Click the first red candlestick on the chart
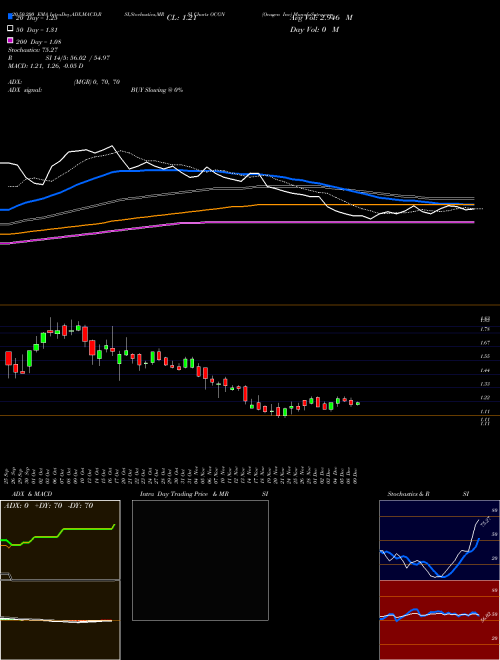This screenshot has width=500, height=660. 8,359
